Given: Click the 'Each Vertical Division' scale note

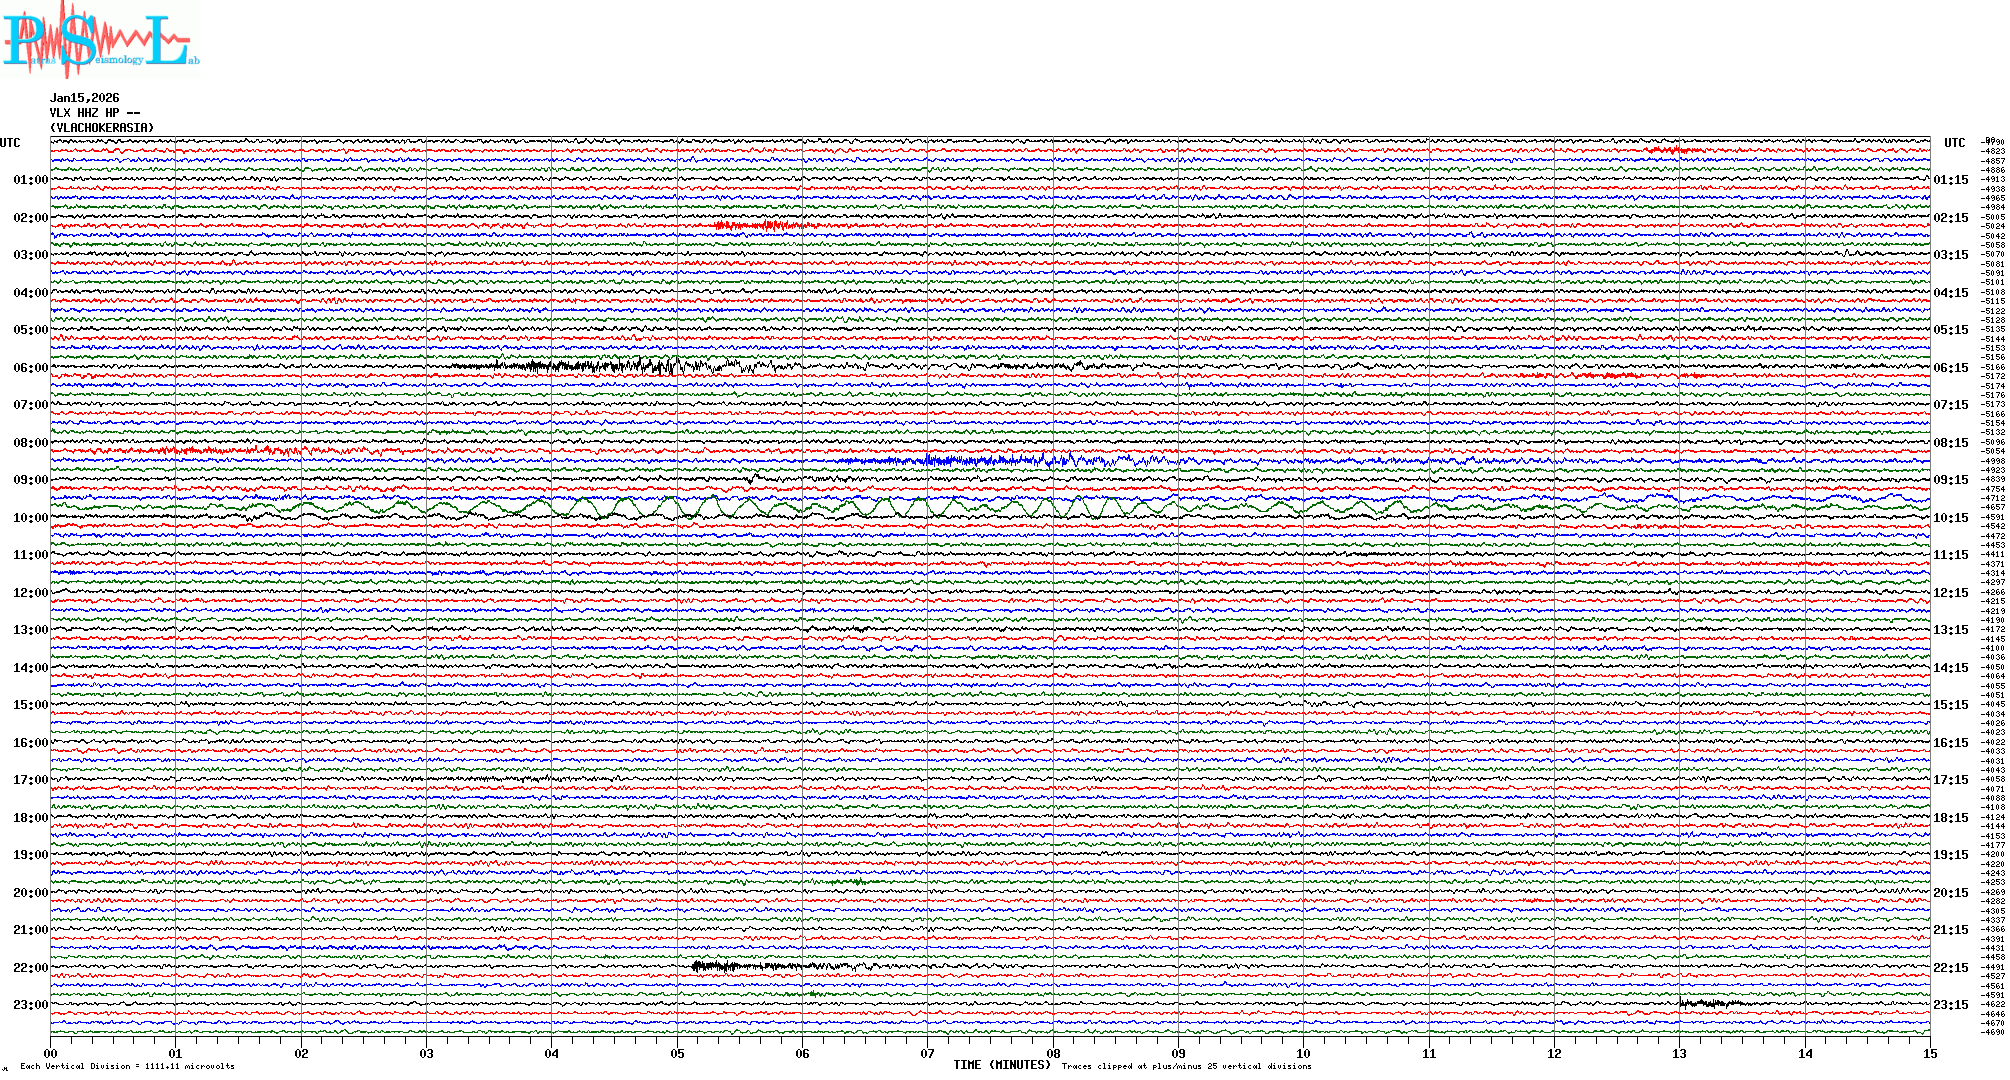Looking at the screenshot, I should (x=127, y=1066).
